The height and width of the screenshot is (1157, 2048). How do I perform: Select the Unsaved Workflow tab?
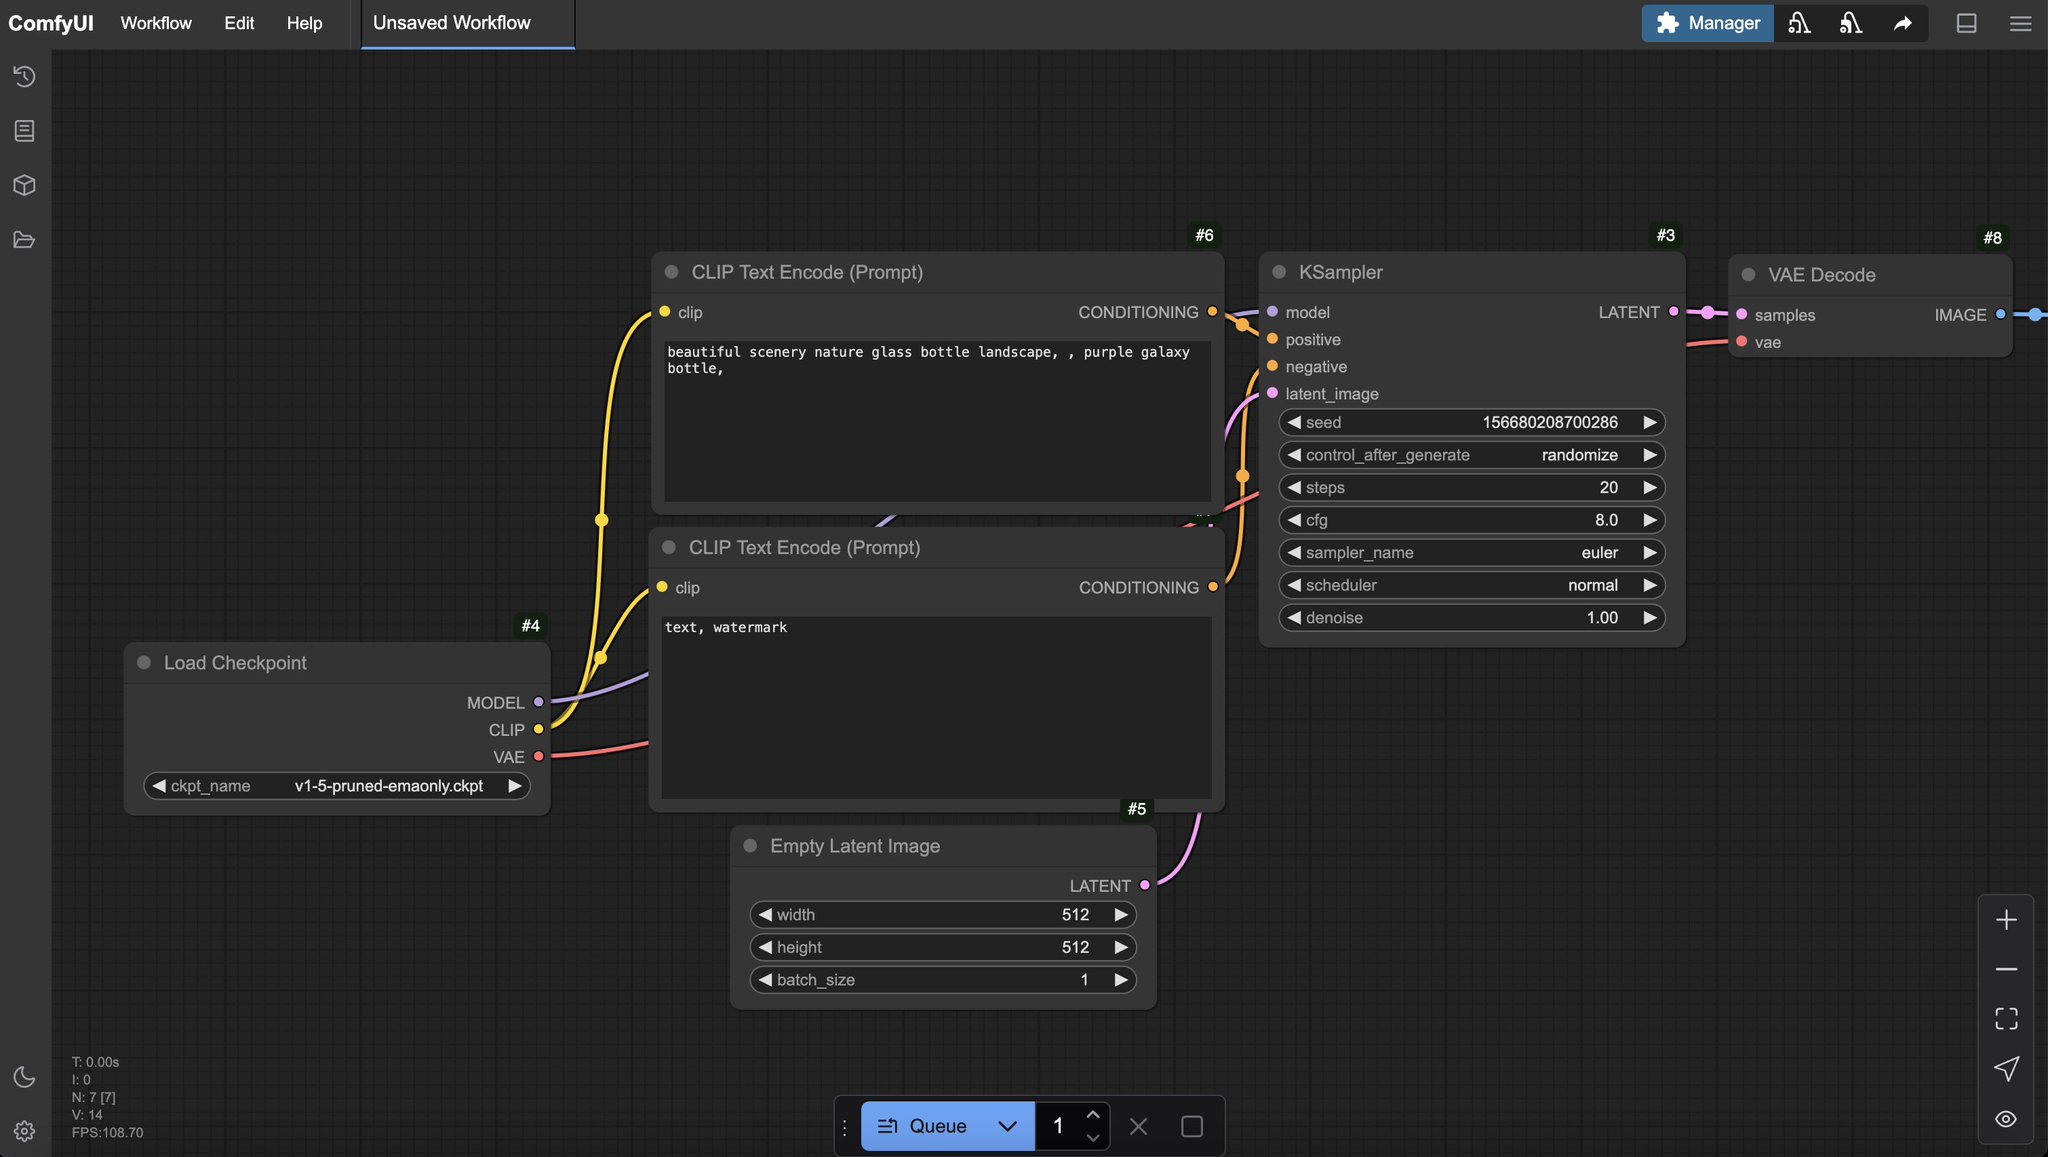[x=467, y=24]
